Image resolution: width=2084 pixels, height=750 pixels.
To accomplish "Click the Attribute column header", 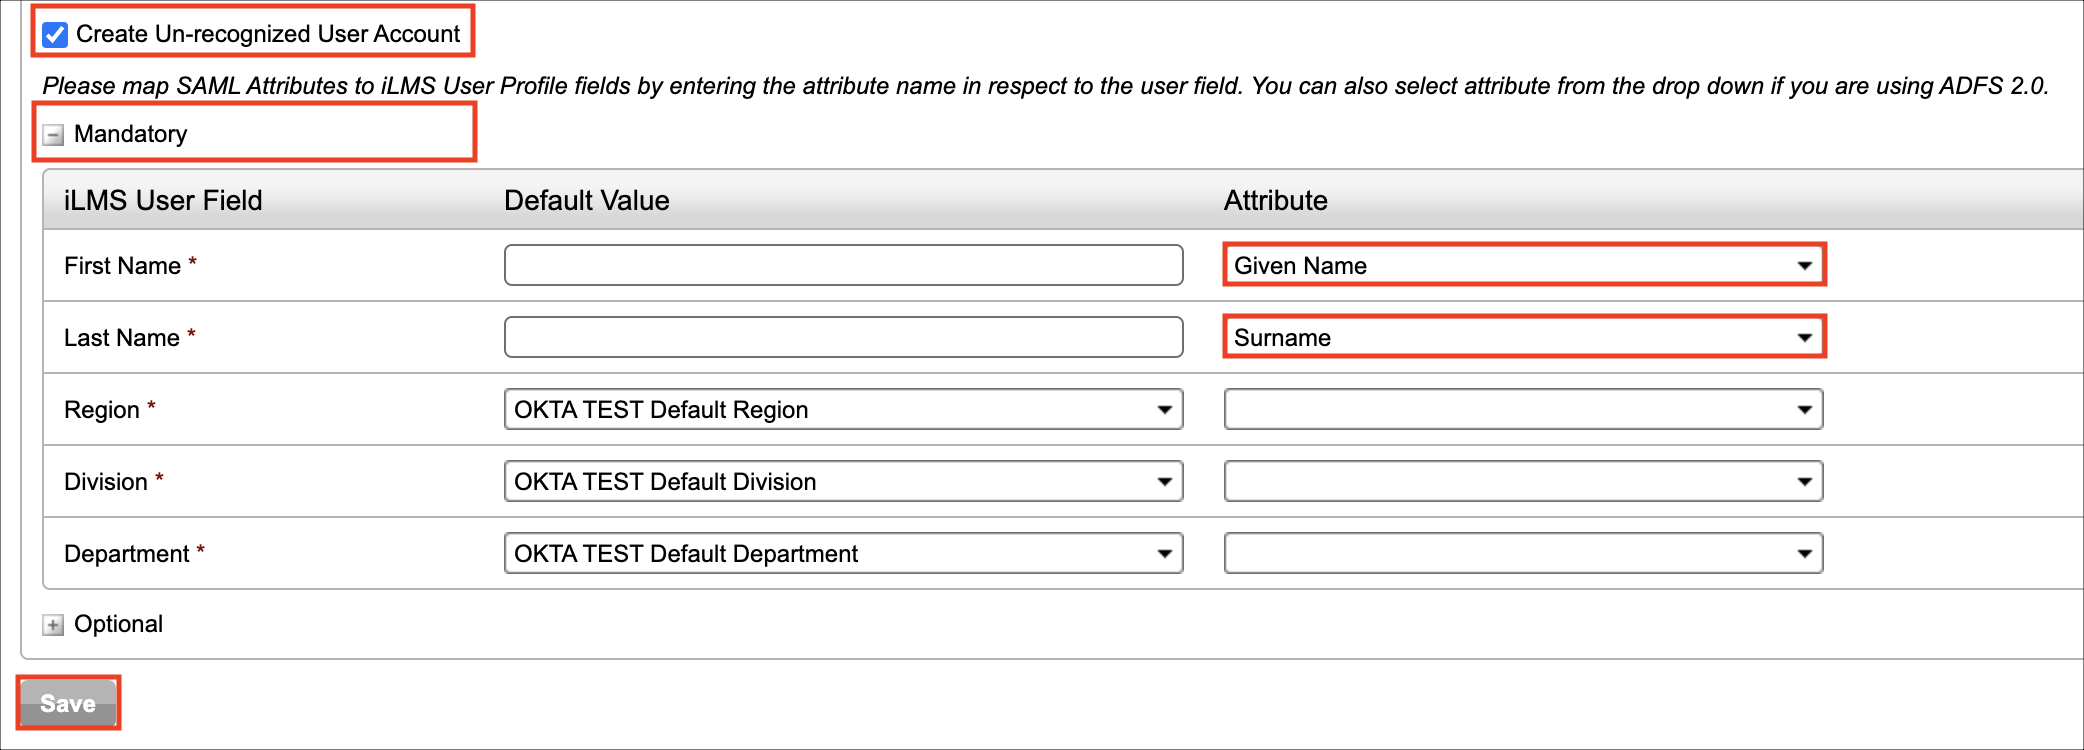I will [x=1275, y=200].
